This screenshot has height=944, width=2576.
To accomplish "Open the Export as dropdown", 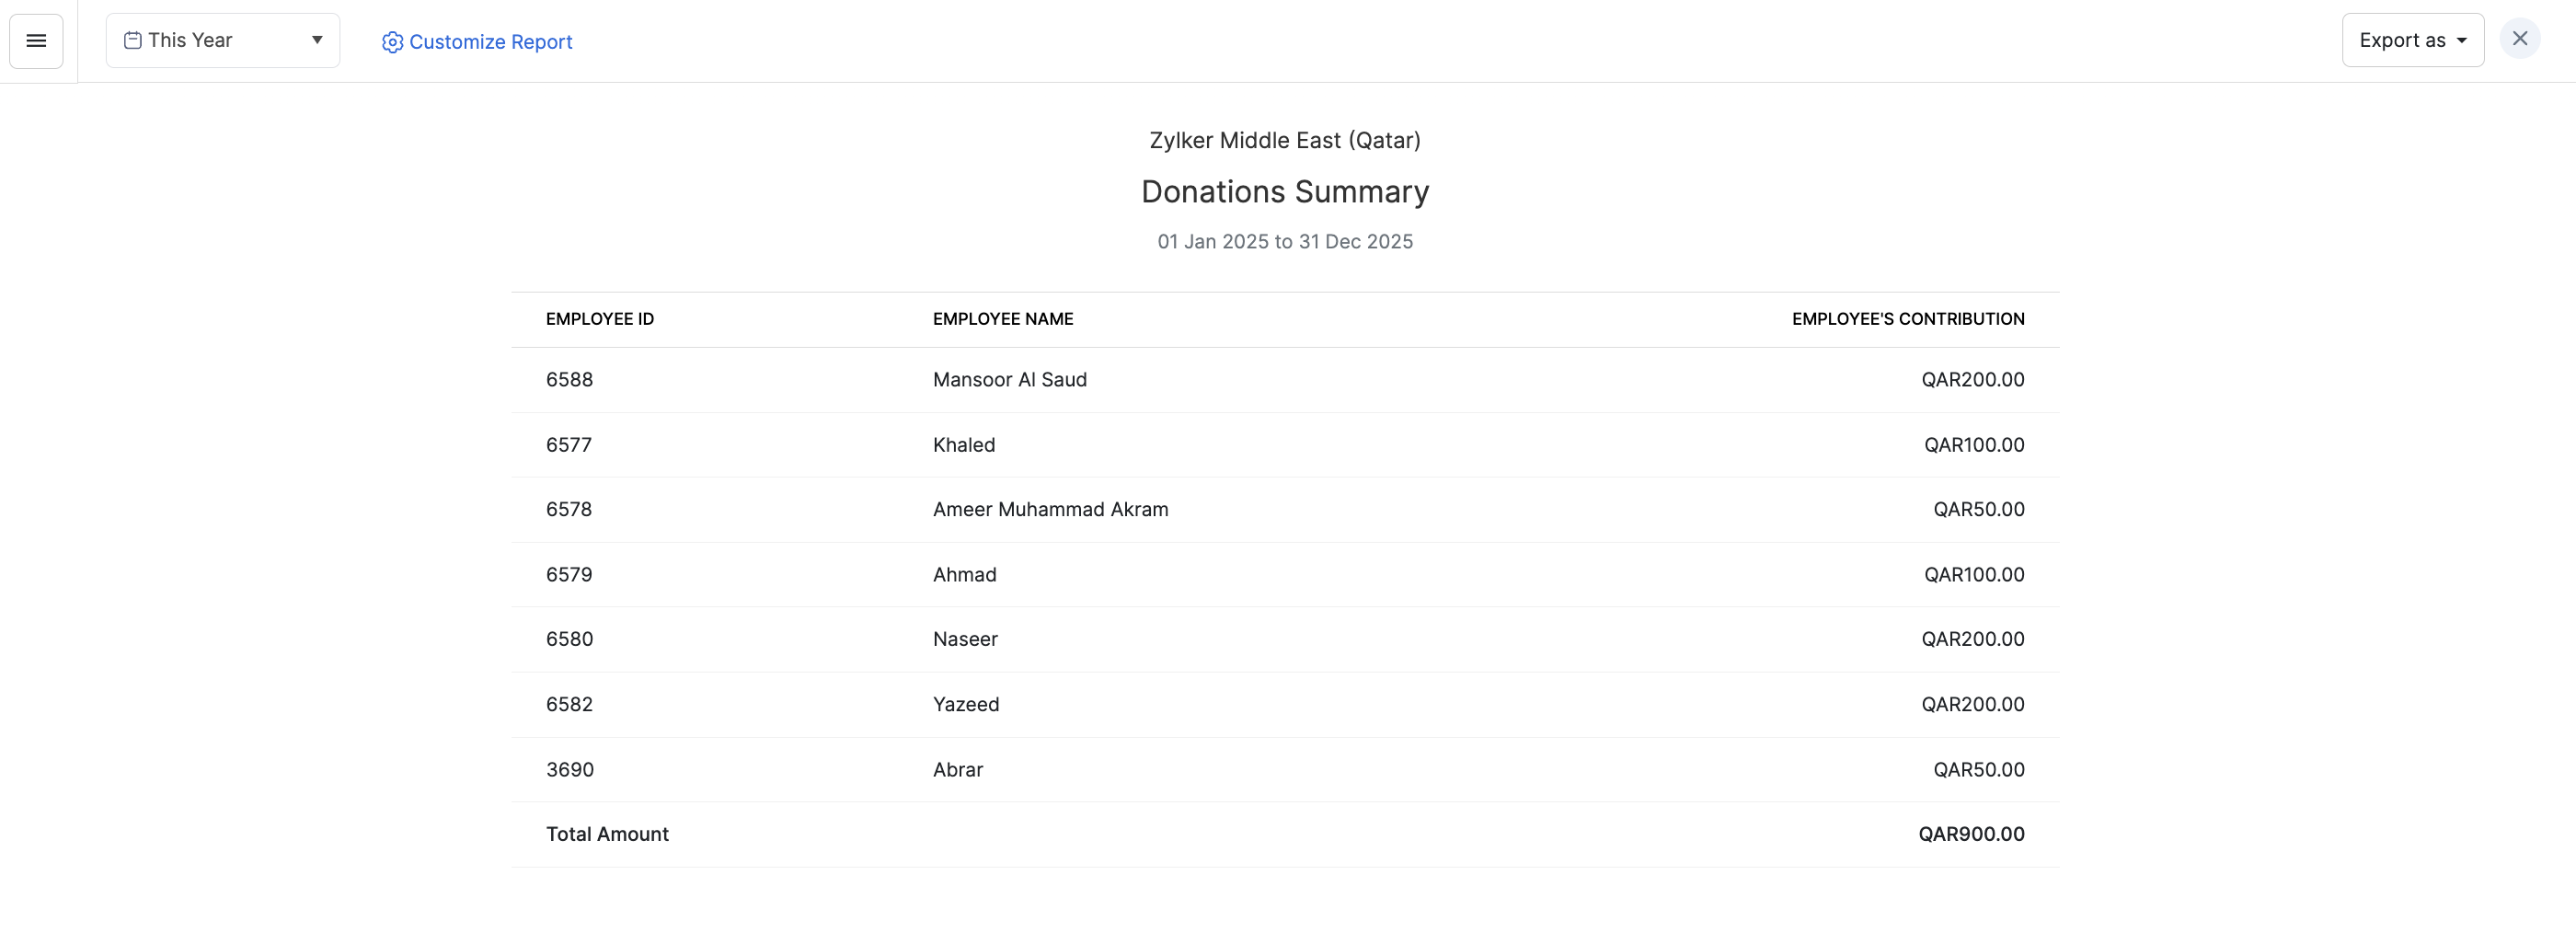I will pyautogui.click(x=2412, y=41).
